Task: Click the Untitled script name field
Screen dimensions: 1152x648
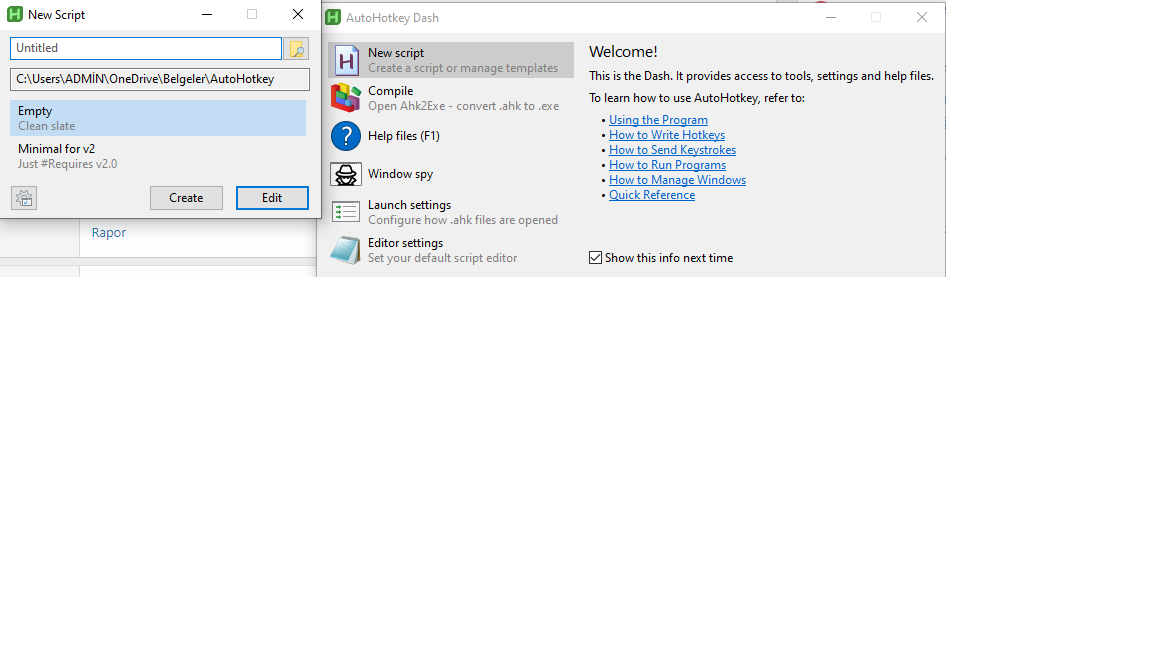Action: click(145, 48)
